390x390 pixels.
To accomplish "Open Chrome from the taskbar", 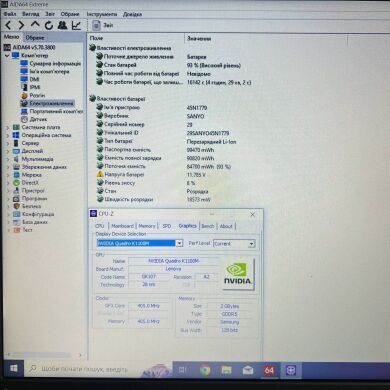I will [205, 370].
